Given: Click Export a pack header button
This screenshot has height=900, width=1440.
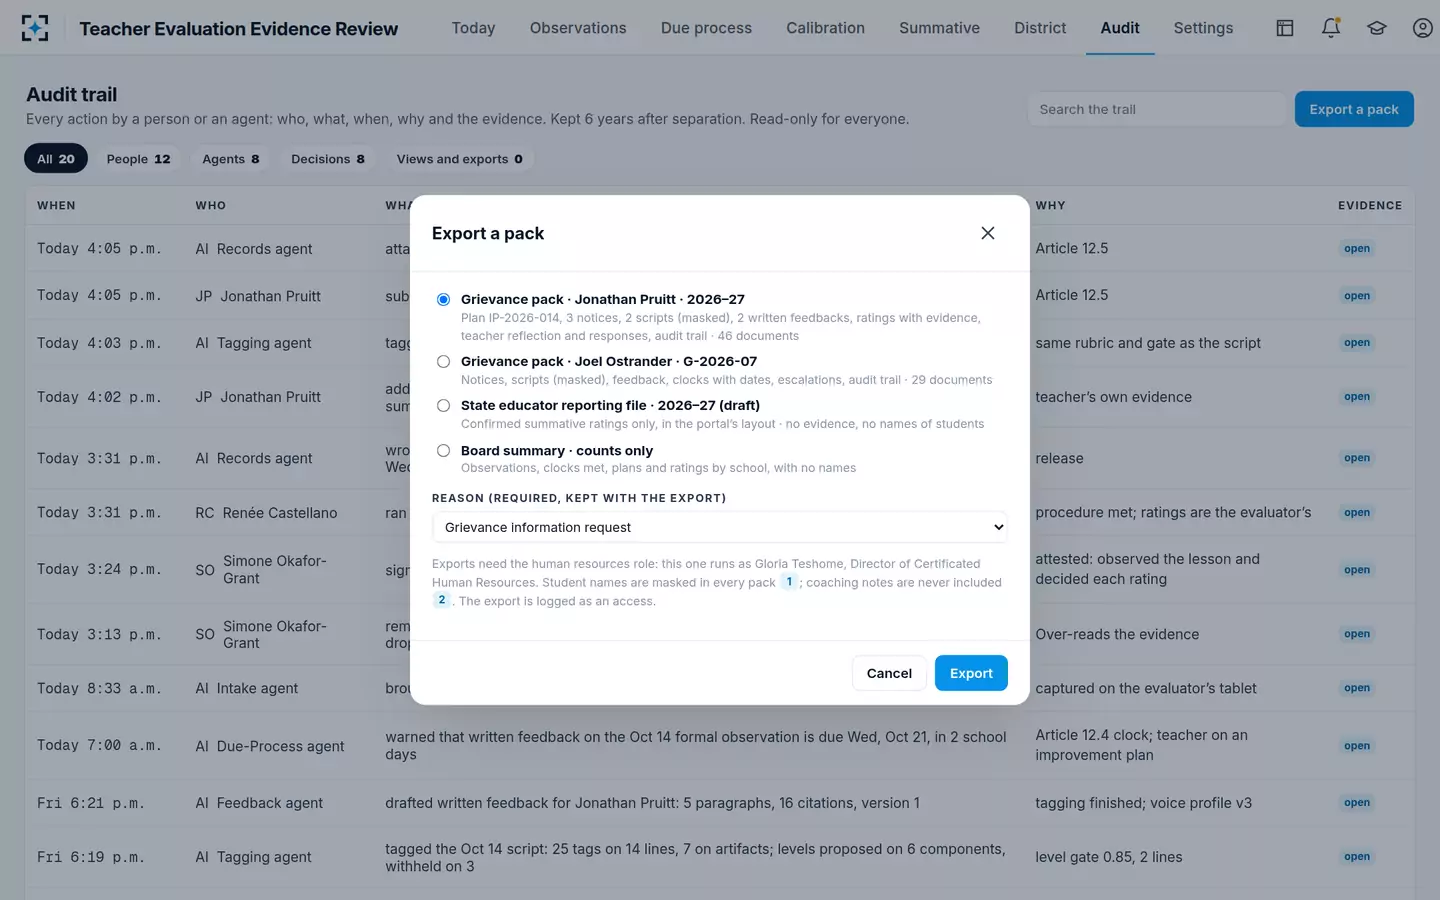Looking at the screenshot, I should tap(1354, 109).
